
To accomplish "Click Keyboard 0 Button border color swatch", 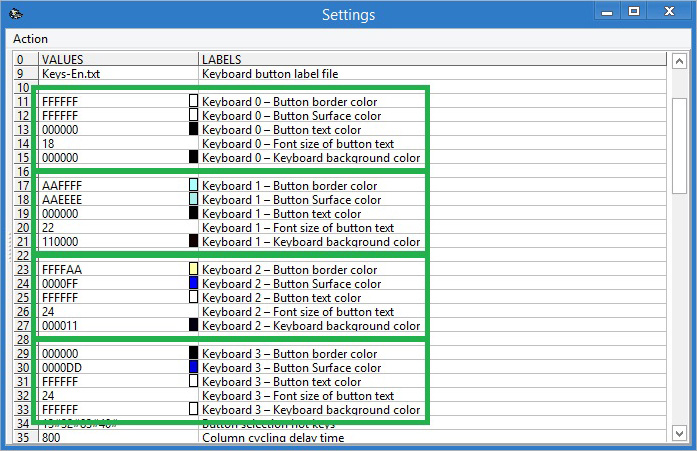I will tap(193, 100).
